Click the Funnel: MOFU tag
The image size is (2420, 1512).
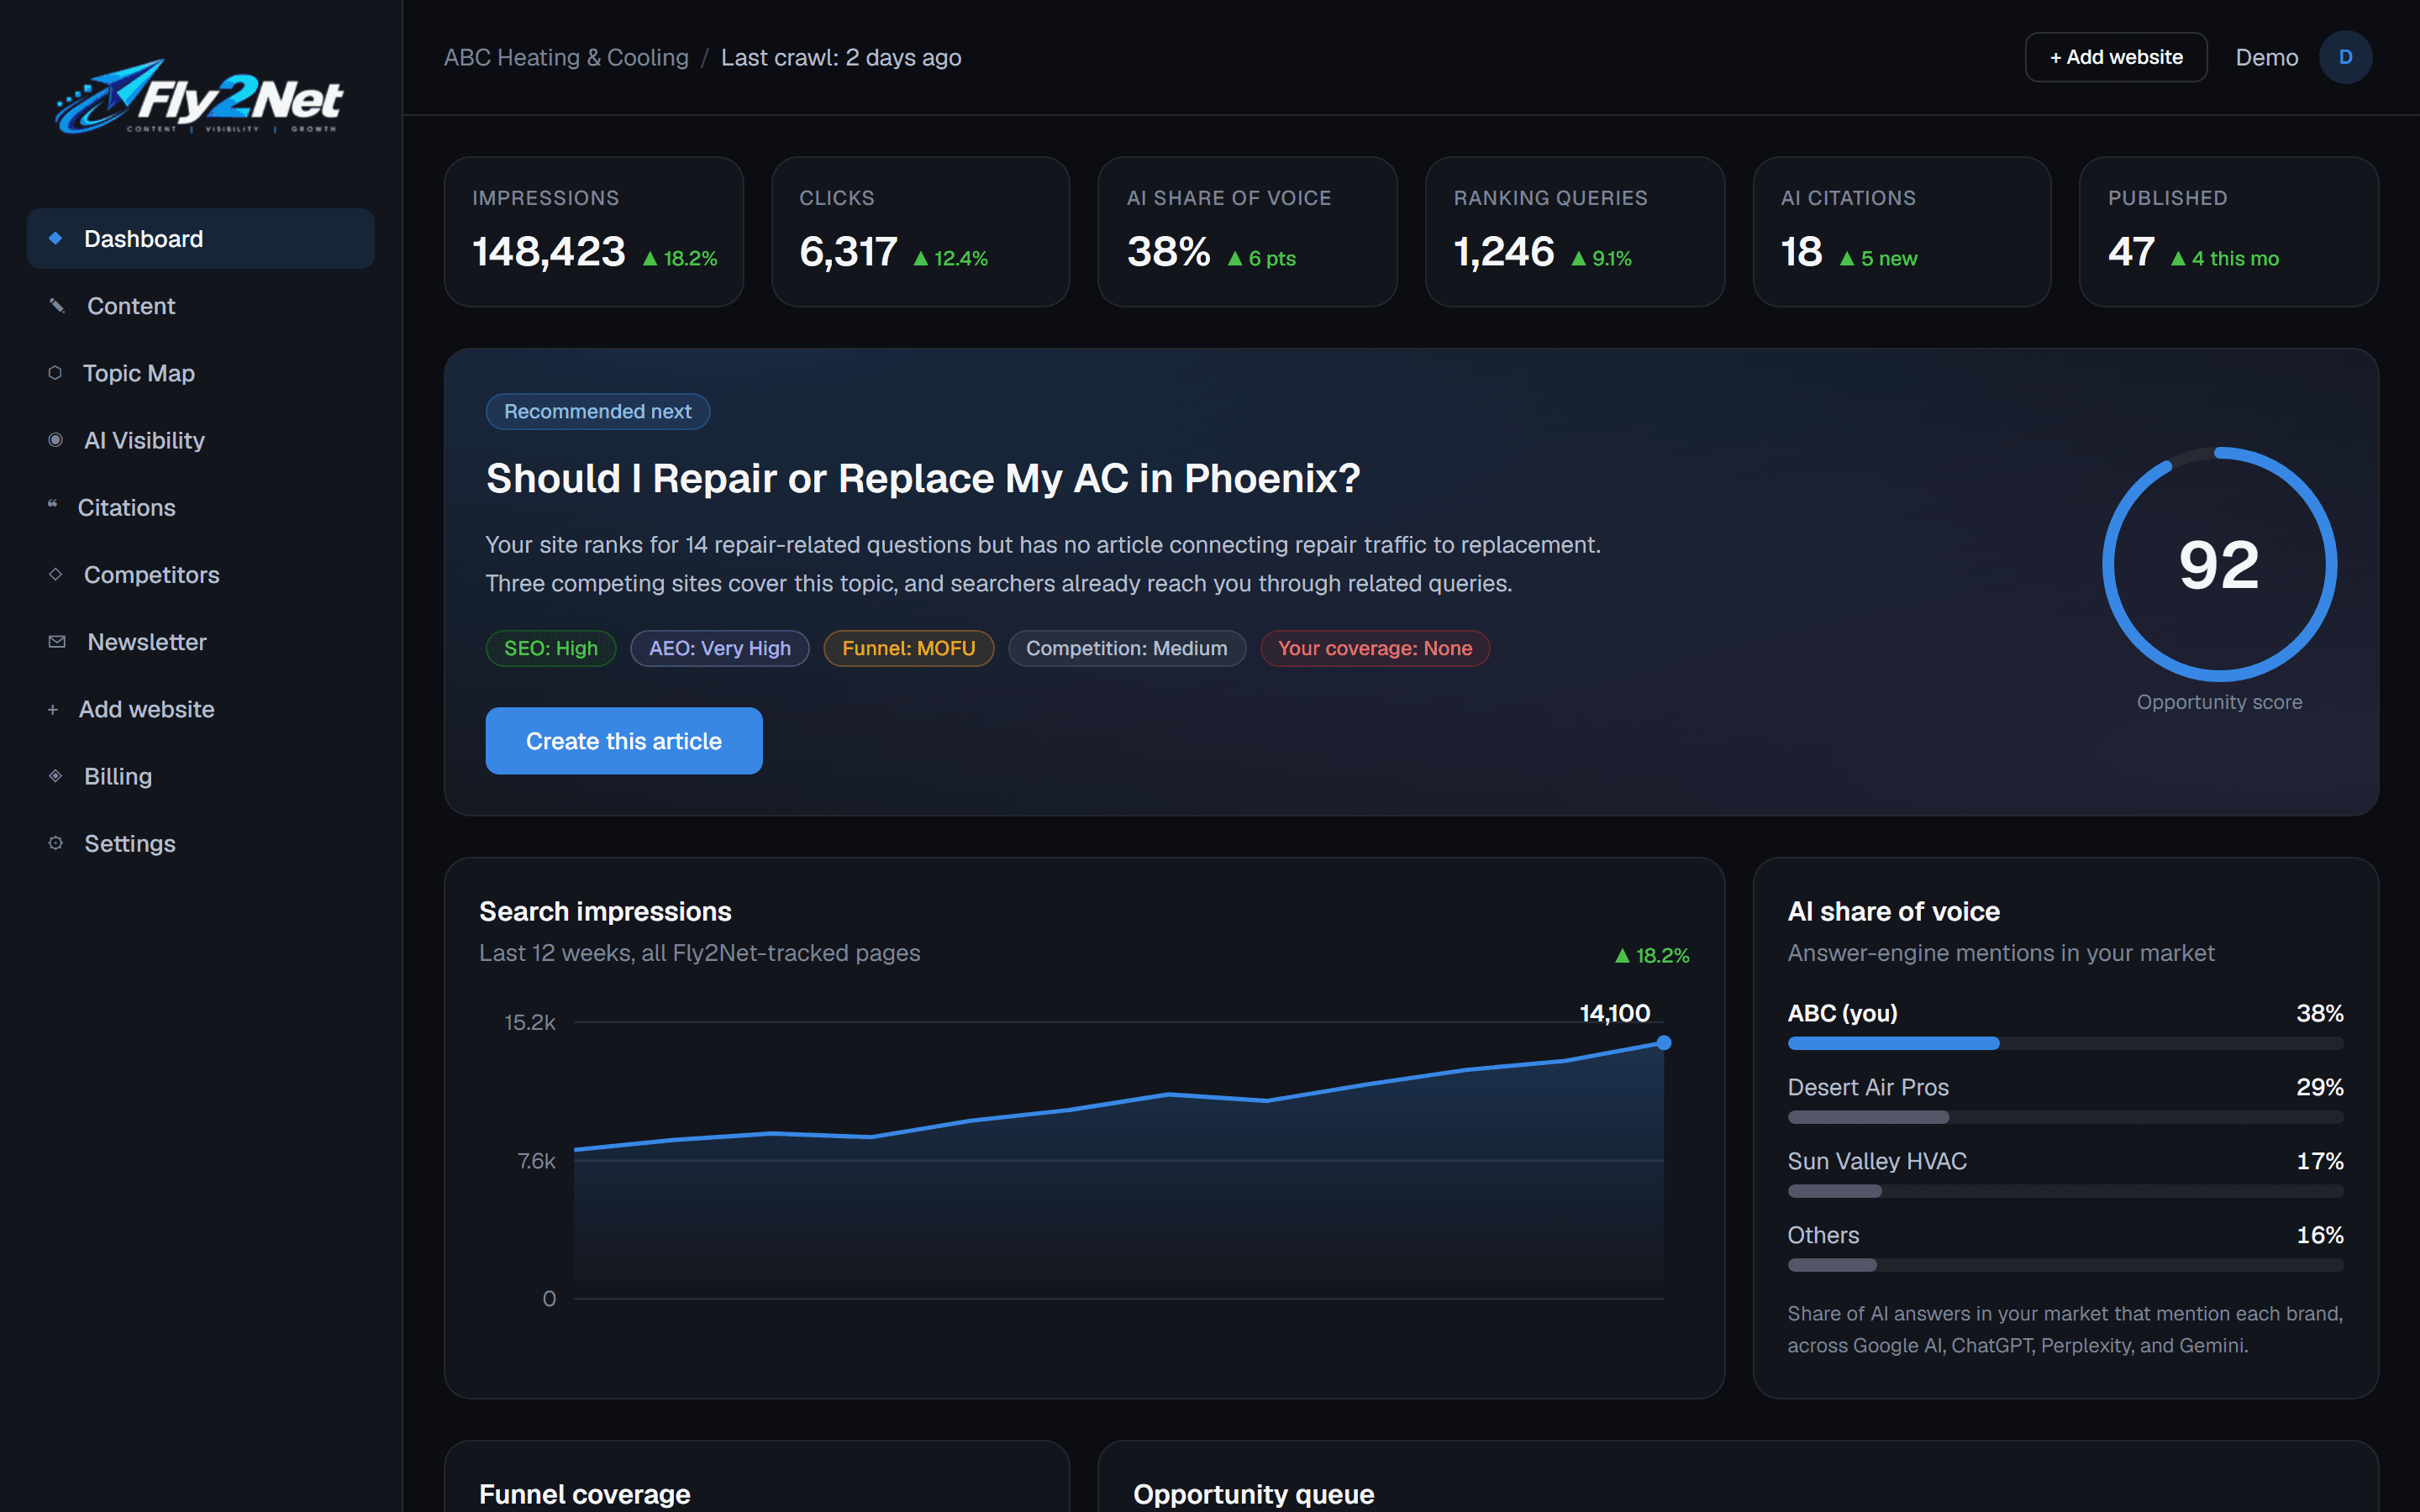tap(908, 648)
